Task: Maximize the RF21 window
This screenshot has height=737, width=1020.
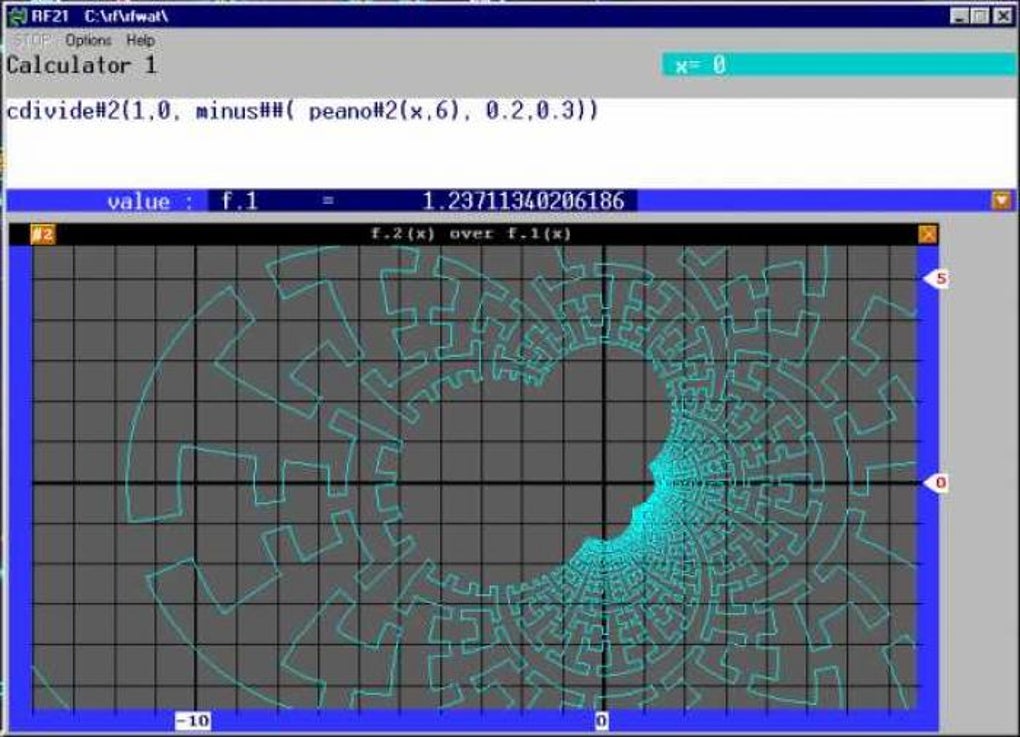Action: coord(980,16)
